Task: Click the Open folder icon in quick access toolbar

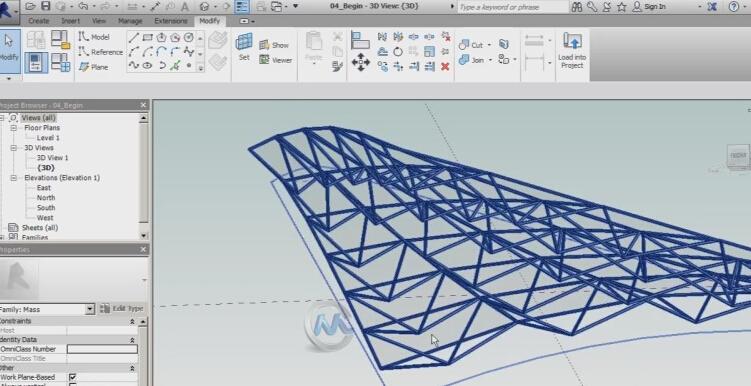Action: 31,6
